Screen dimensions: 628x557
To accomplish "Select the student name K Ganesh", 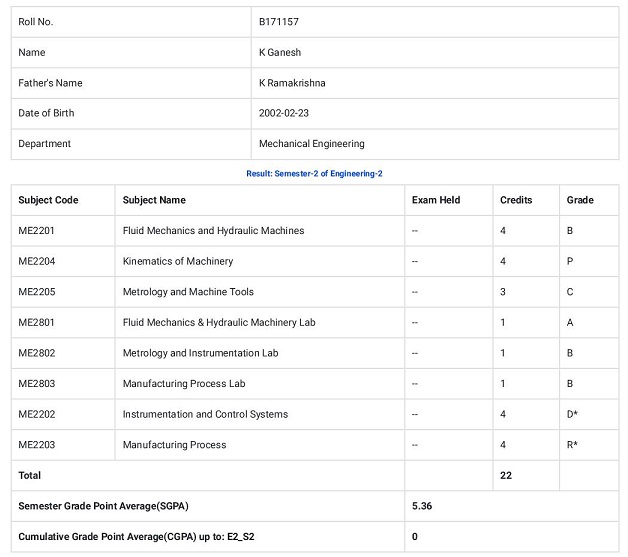I will pyautogui.click(x=279, y=52).
